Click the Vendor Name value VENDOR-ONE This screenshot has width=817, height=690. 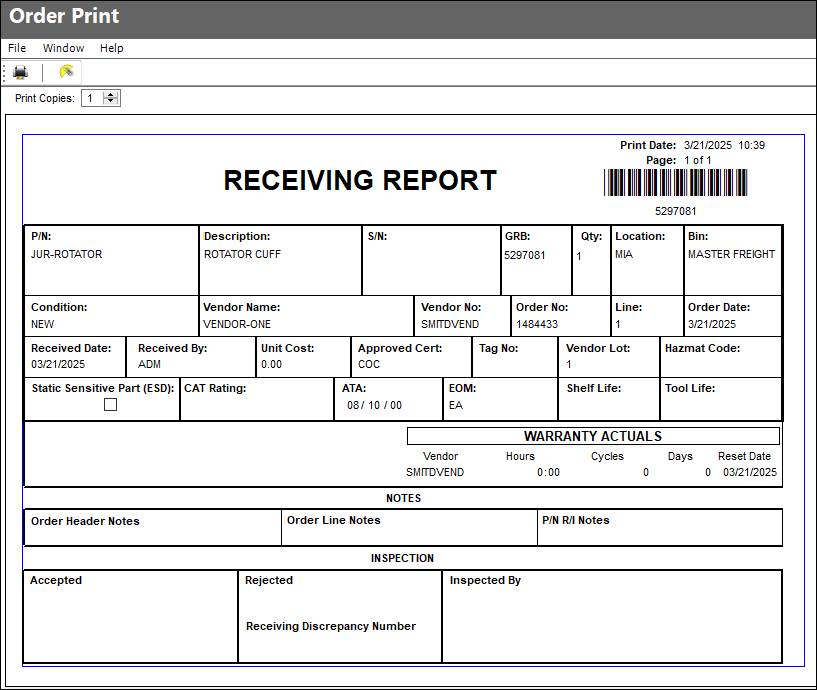point(237,324)
